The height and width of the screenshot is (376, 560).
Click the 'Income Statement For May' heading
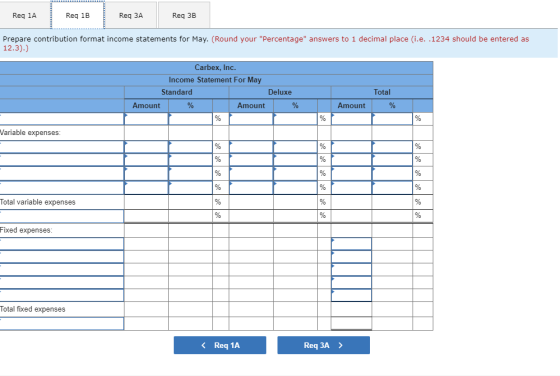[x=215, y=80]
